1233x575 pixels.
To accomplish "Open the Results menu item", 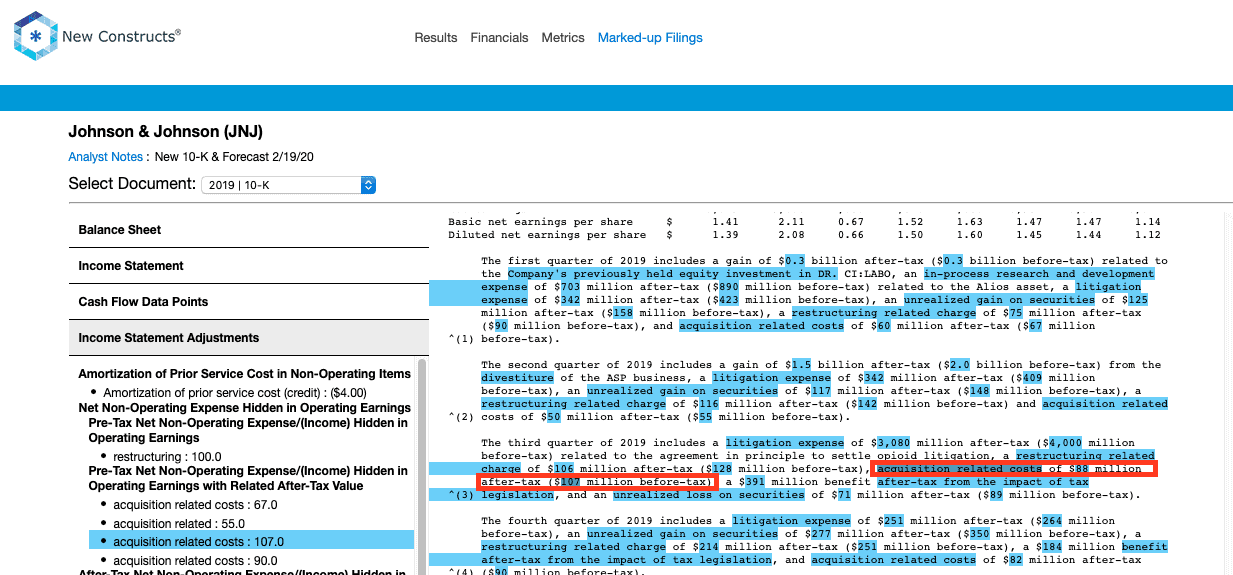I will pos(436,38).
